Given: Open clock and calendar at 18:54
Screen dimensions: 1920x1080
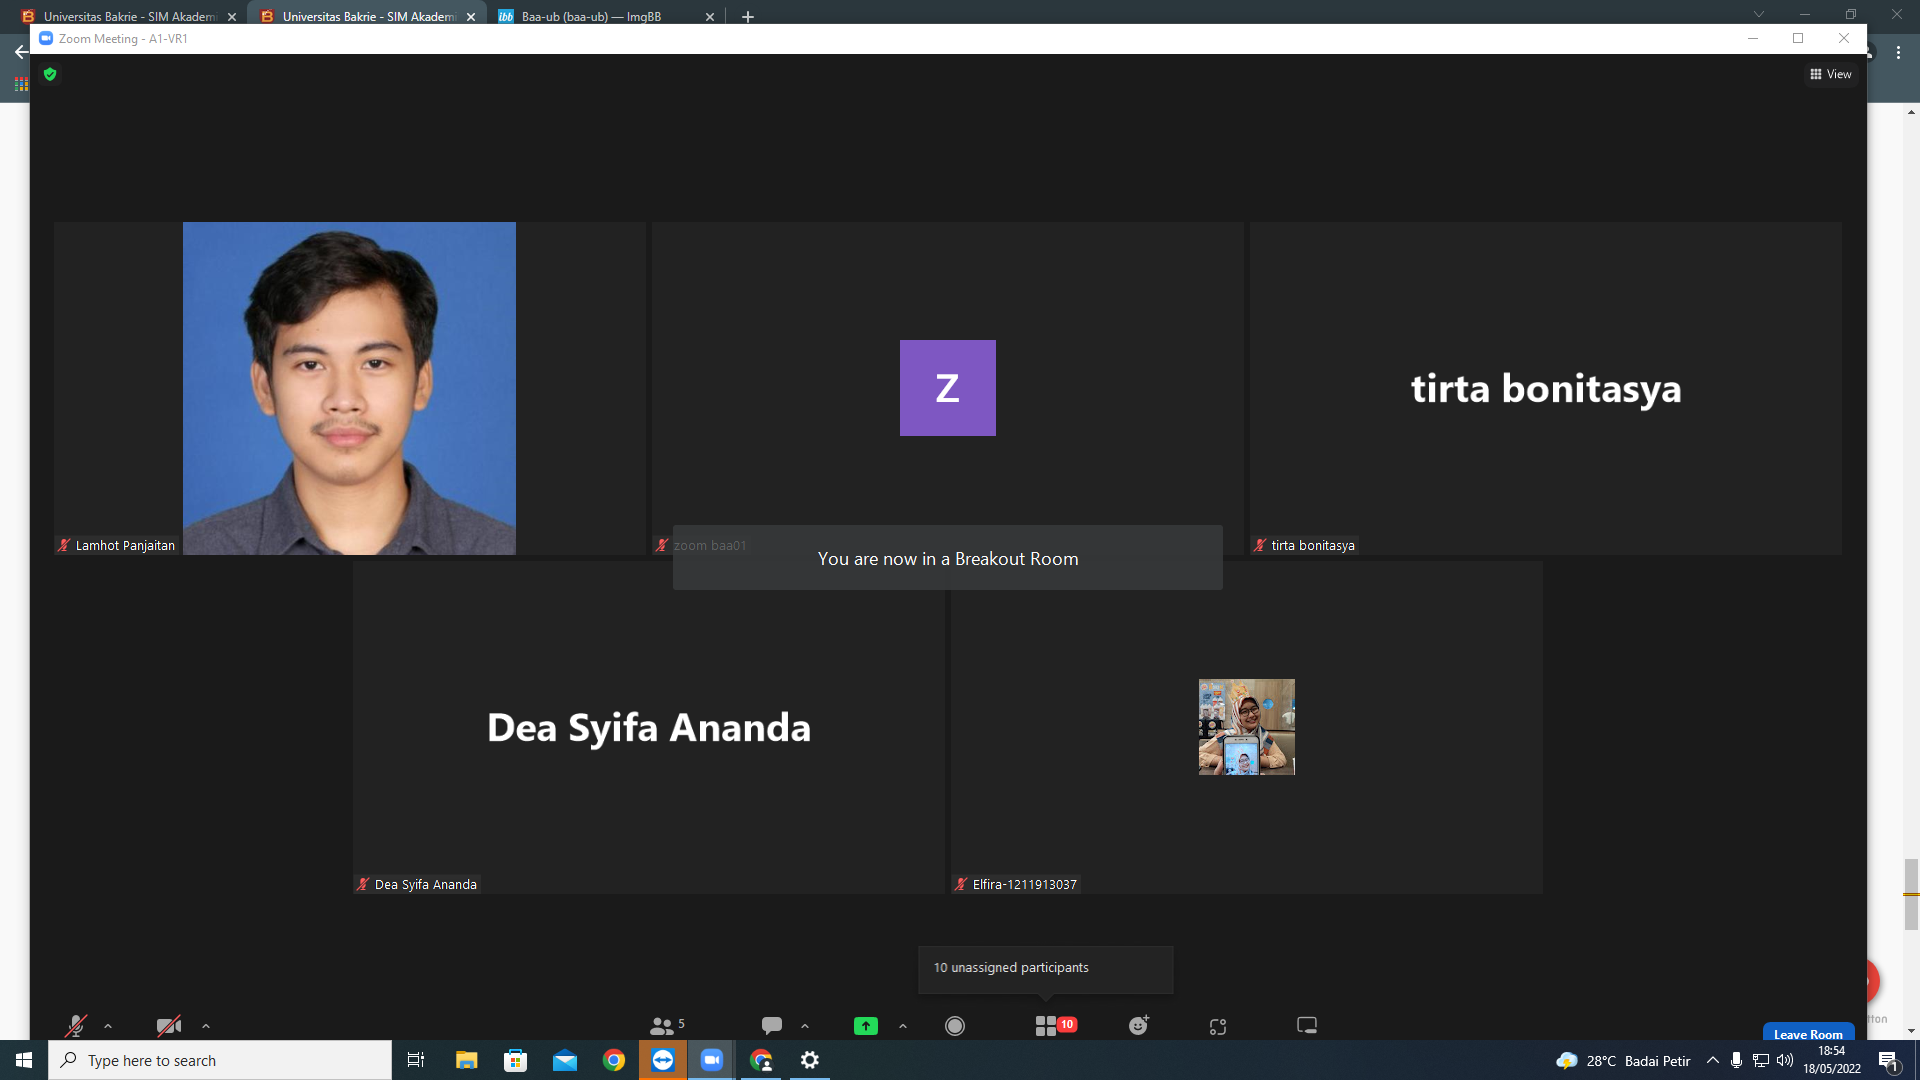Looking at the screenshot, I should coord(1832,1060).
